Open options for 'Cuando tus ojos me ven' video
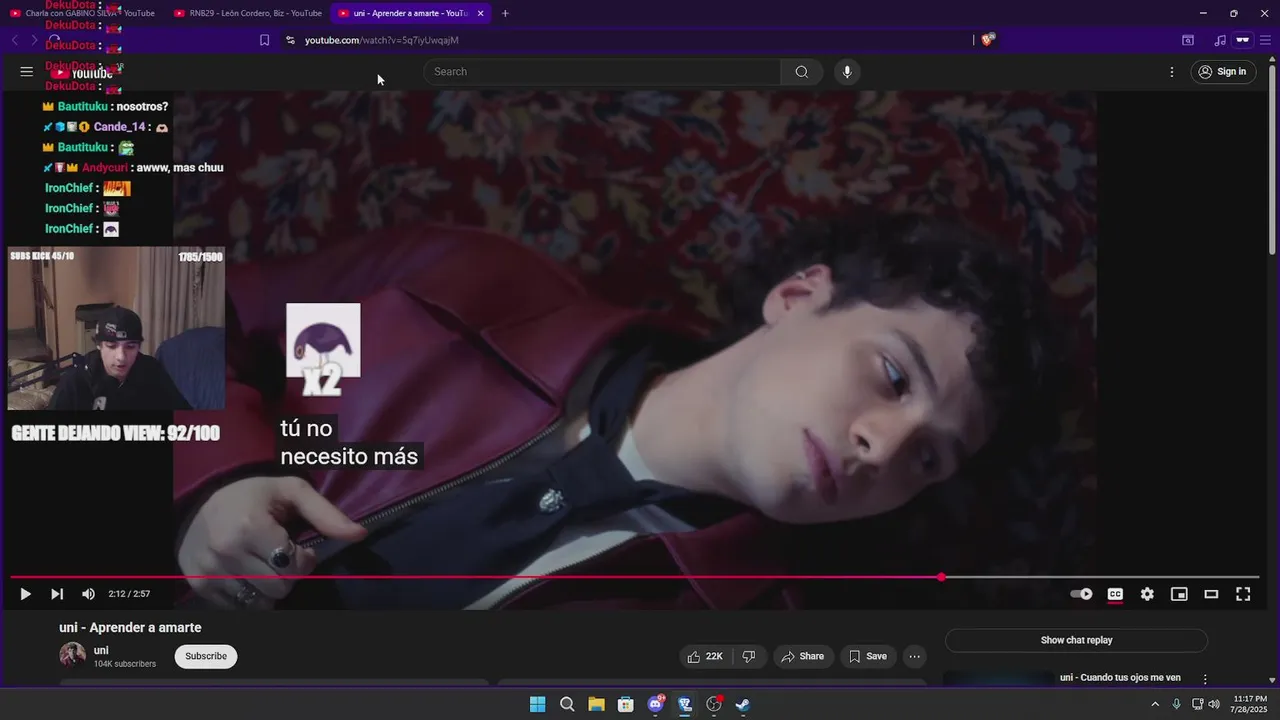The image size is (1280, 720). 1205,679
